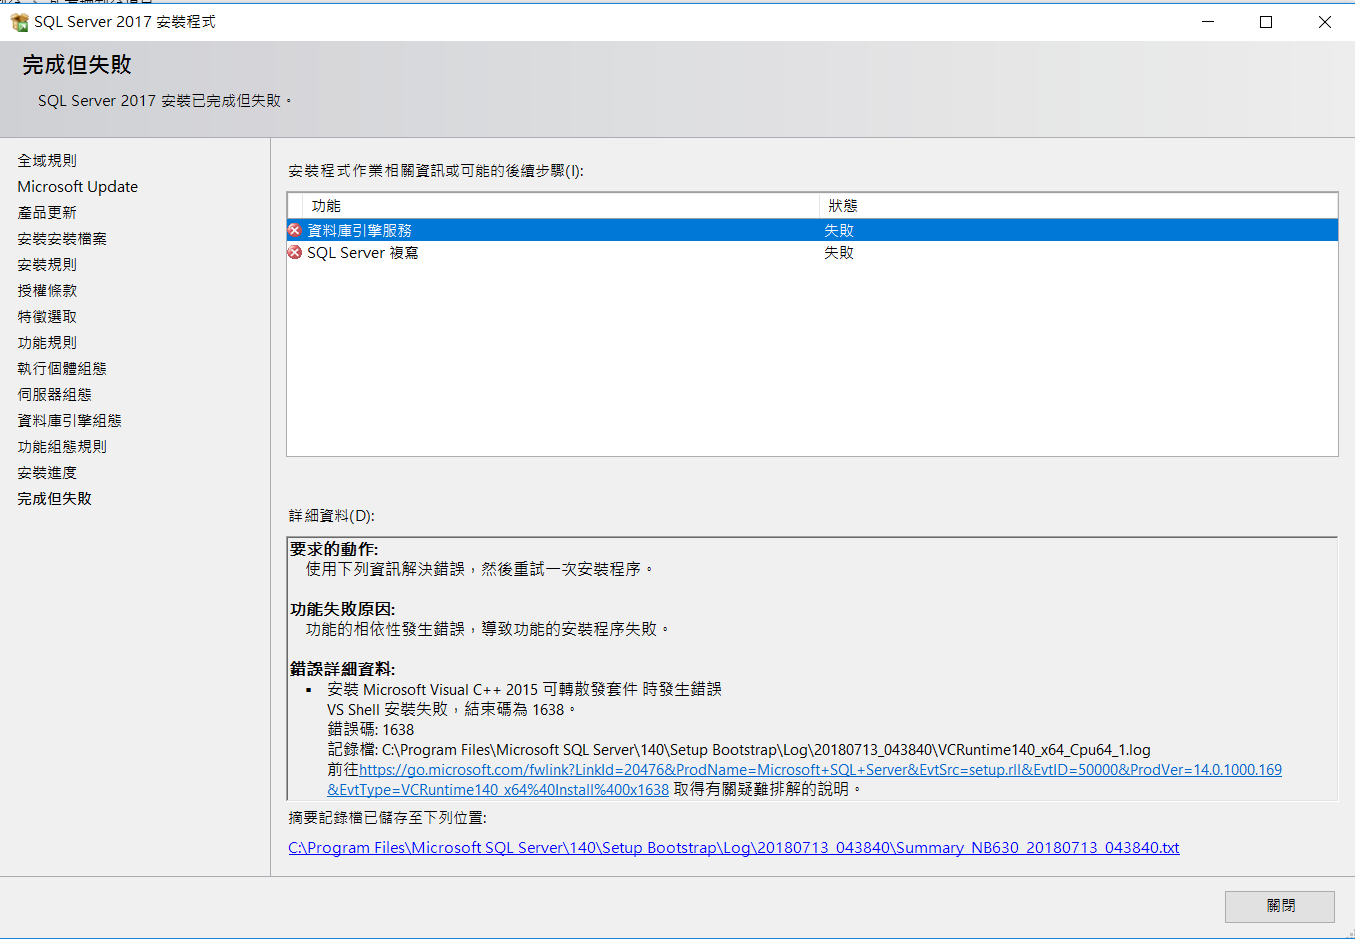Viewport: 1355px width, 939px height.
Task: Click the 失敗 status of 資料庫引擎服務
Action: coord(839,230)
